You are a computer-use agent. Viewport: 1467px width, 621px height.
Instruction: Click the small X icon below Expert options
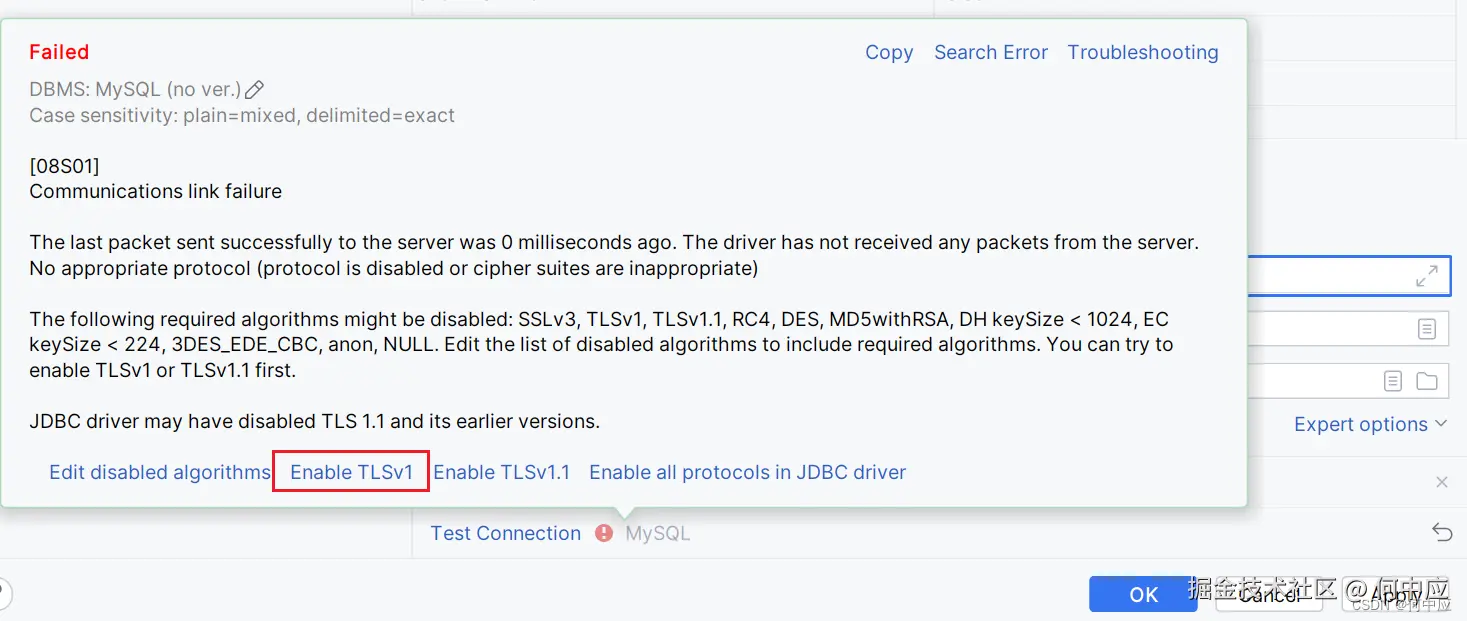click(1442, 482)
